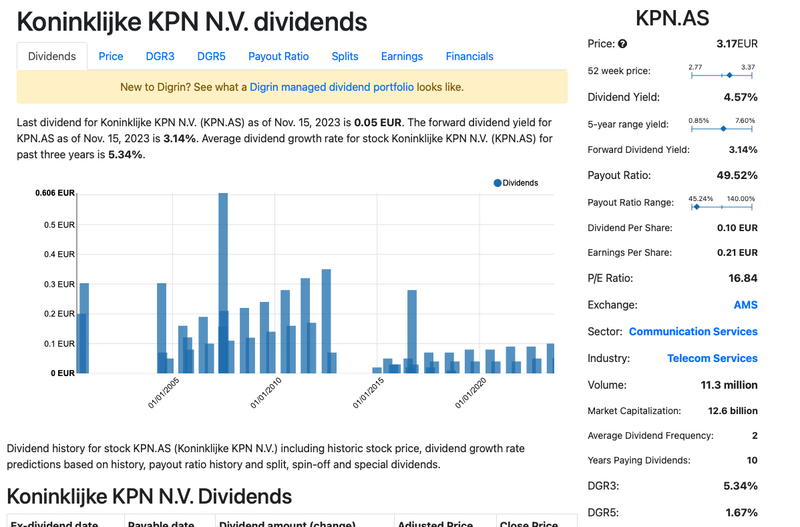Click the 12.6 billion market capitalization value
This screenshot has height=527, width=800.
click(733, 411)
